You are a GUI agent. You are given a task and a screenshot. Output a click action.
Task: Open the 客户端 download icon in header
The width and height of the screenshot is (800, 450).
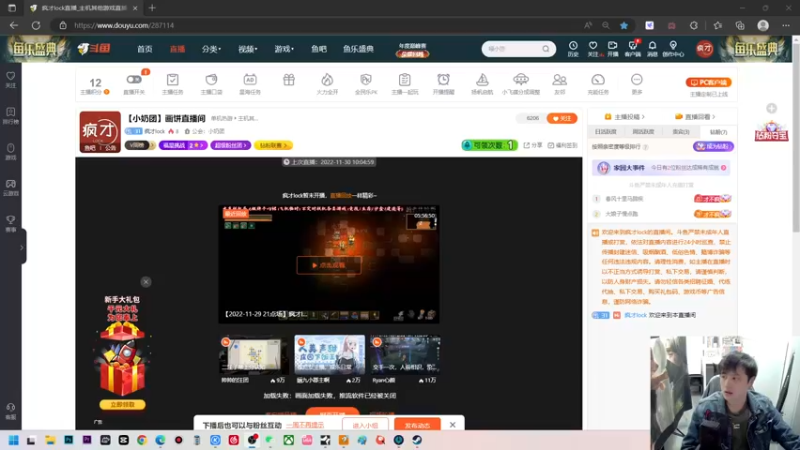pos(633,46)
